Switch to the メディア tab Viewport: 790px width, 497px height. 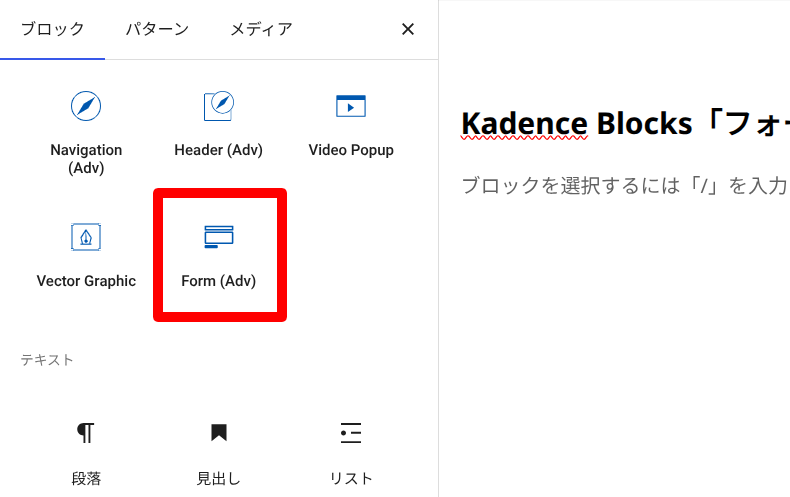[x=261, y=29]
